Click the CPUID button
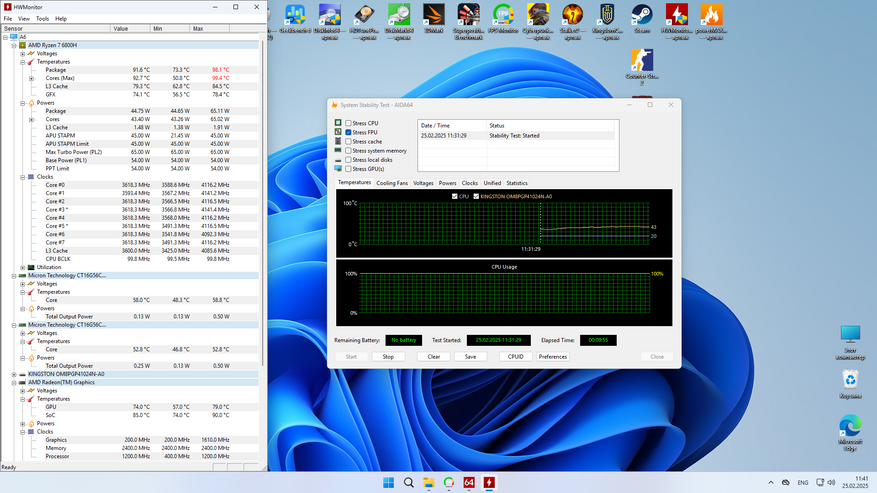The image size is (877, 493). 515,356
